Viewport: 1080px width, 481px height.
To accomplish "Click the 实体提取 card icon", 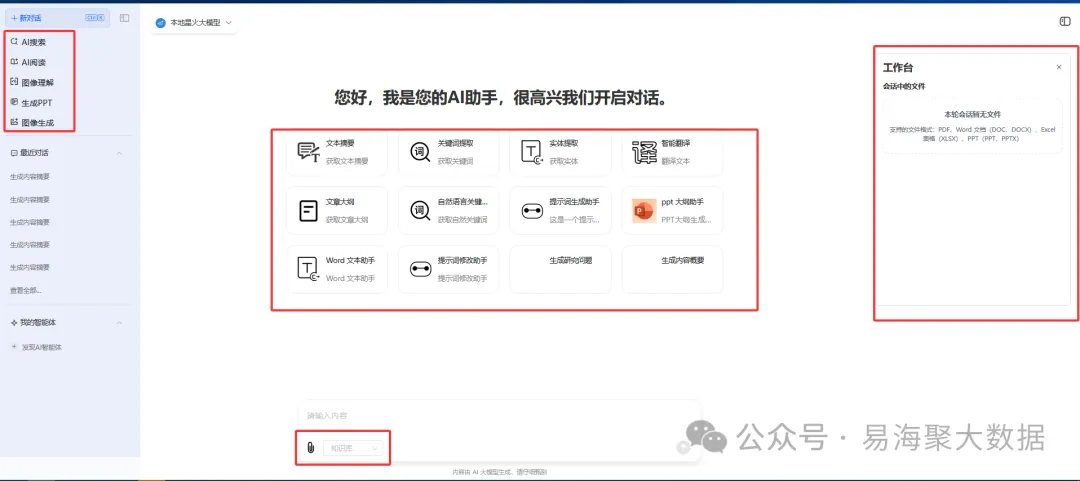I will point(532,152).
